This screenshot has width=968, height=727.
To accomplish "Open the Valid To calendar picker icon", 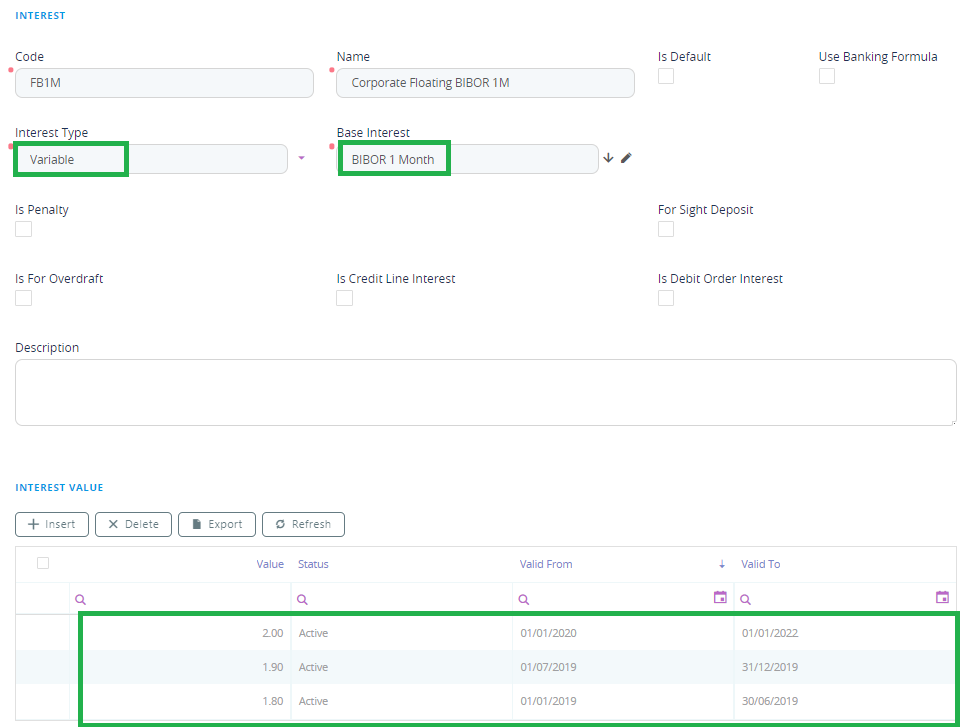I will (942, 597).
